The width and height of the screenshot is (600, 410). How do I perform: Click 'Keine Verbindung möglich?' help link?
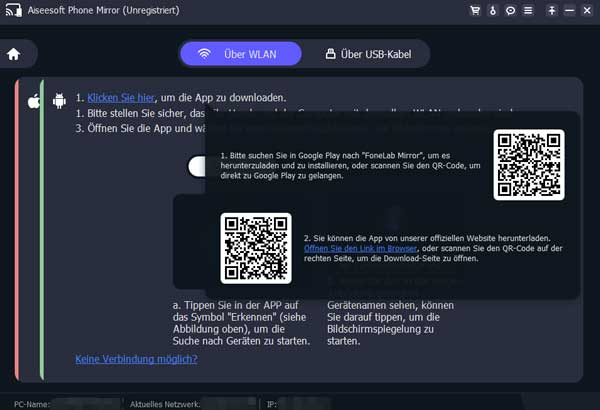pos(136,359)
